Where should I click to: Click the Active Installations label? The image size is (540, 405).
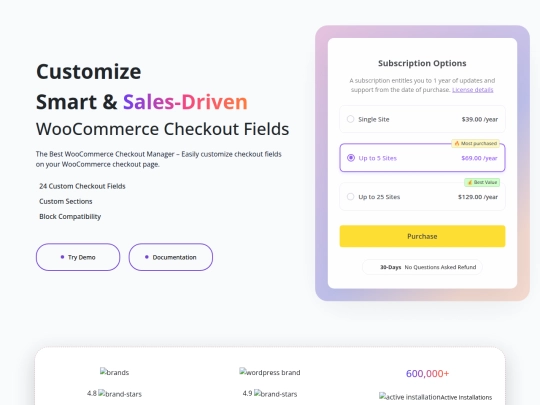(466, 397)
